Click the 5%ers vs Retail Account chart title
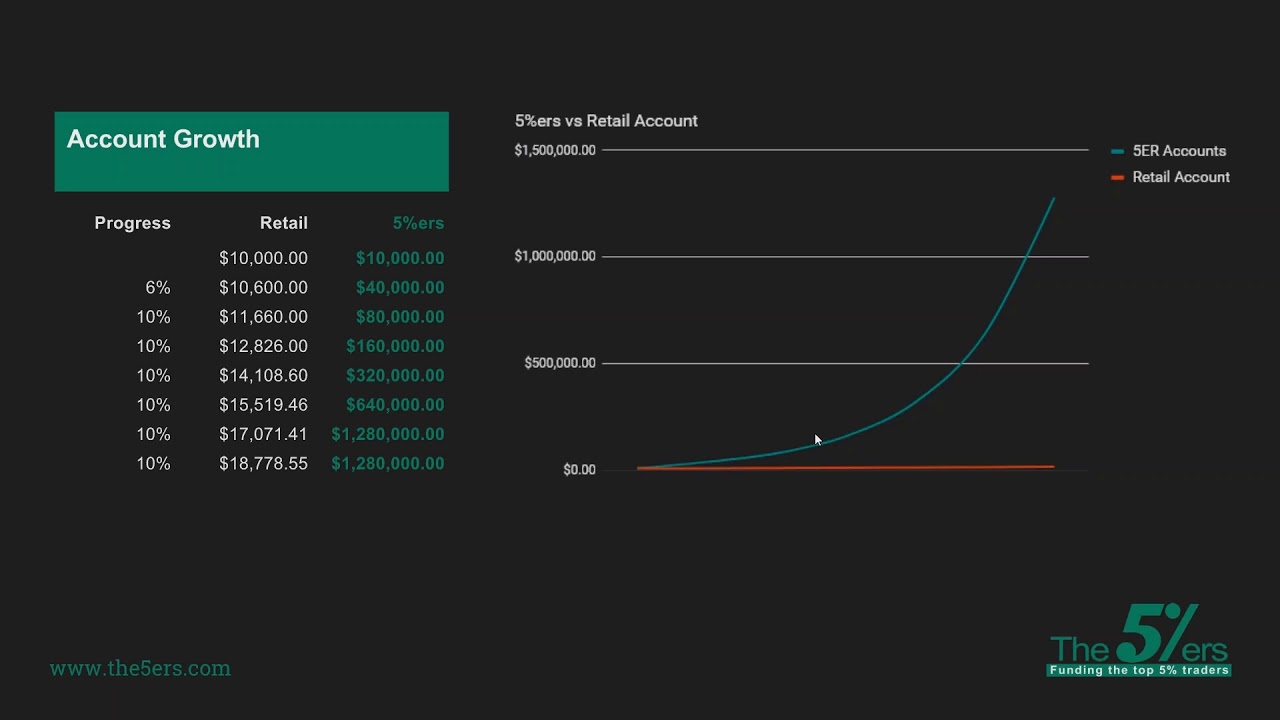This screenshot has height=720, width=1280. pos(606,121)
